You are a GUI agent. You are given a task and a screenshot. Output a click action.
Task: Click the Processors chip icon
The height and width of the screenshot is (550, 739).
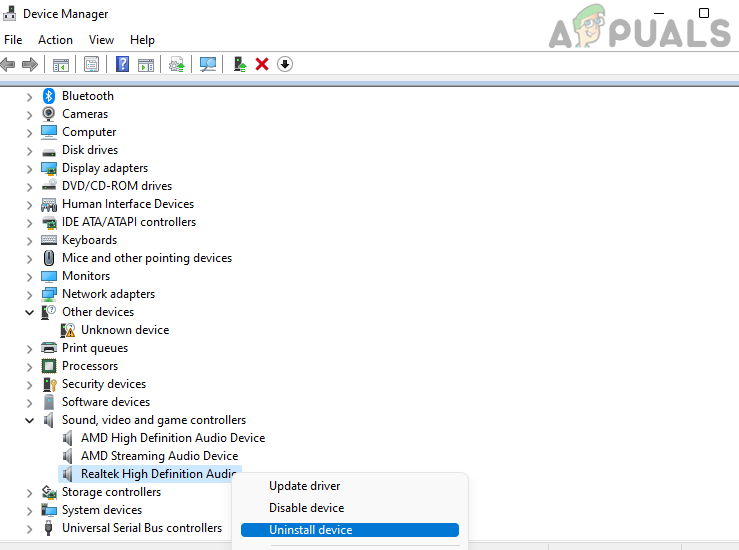[x=49, y=366]
